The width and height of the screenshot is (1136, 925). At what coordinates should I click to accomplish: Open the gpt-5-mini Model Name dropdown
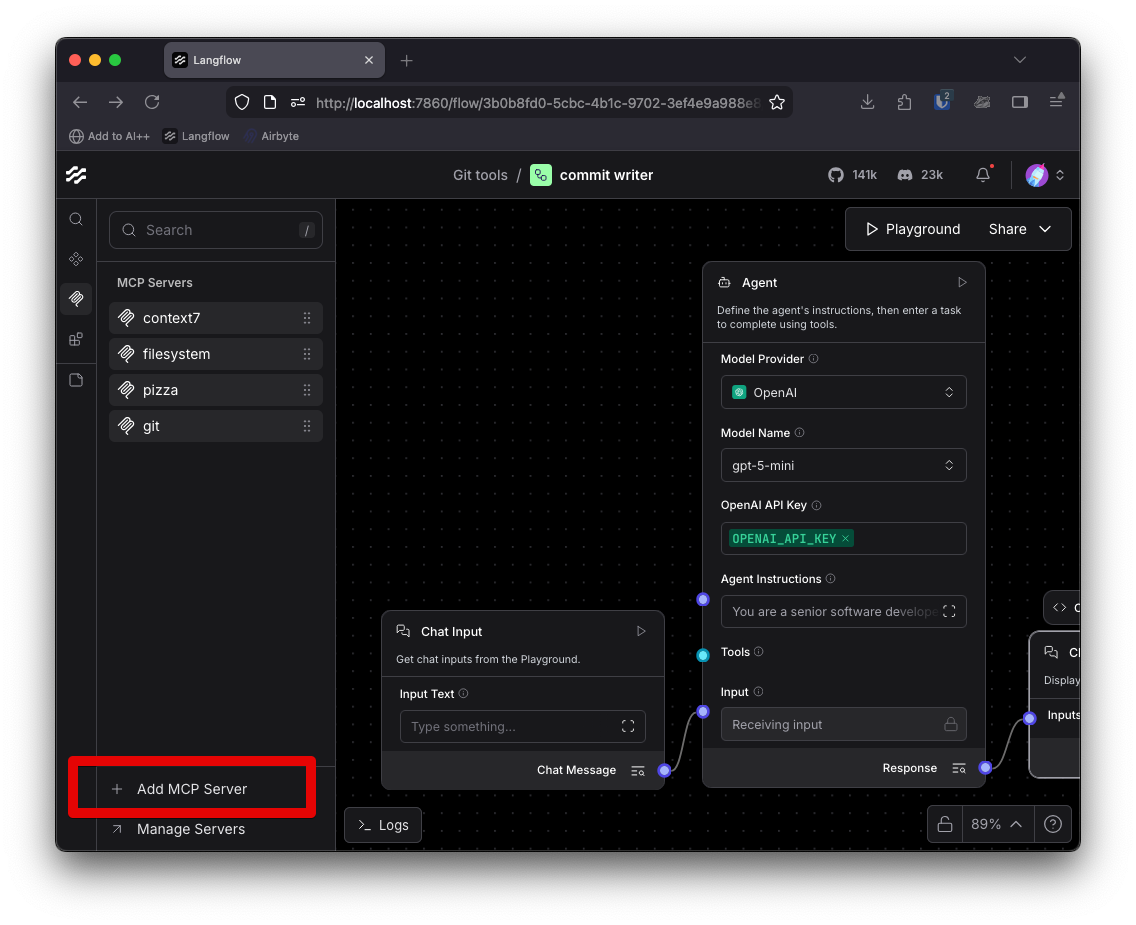[843, 464]
